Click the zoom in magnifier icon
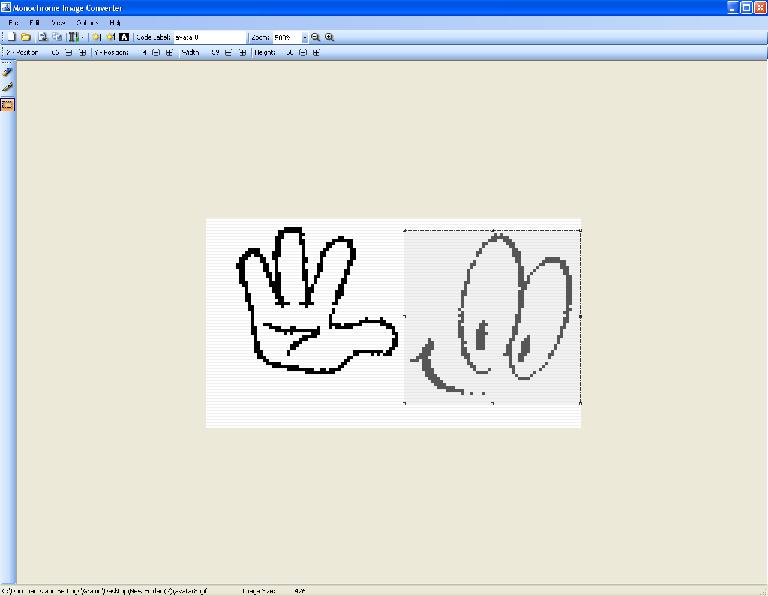 tap(330, 37)
